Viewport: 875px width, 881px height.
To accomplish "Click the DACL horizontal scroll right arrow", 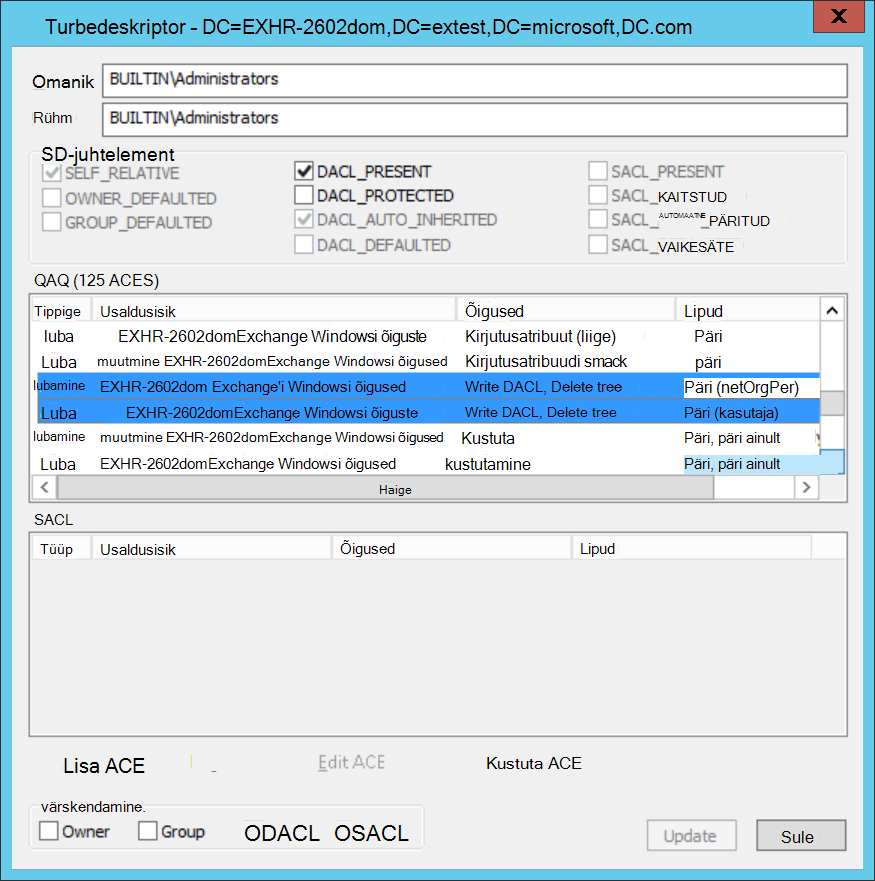I will pyautogui.click(x=806, y=487).
